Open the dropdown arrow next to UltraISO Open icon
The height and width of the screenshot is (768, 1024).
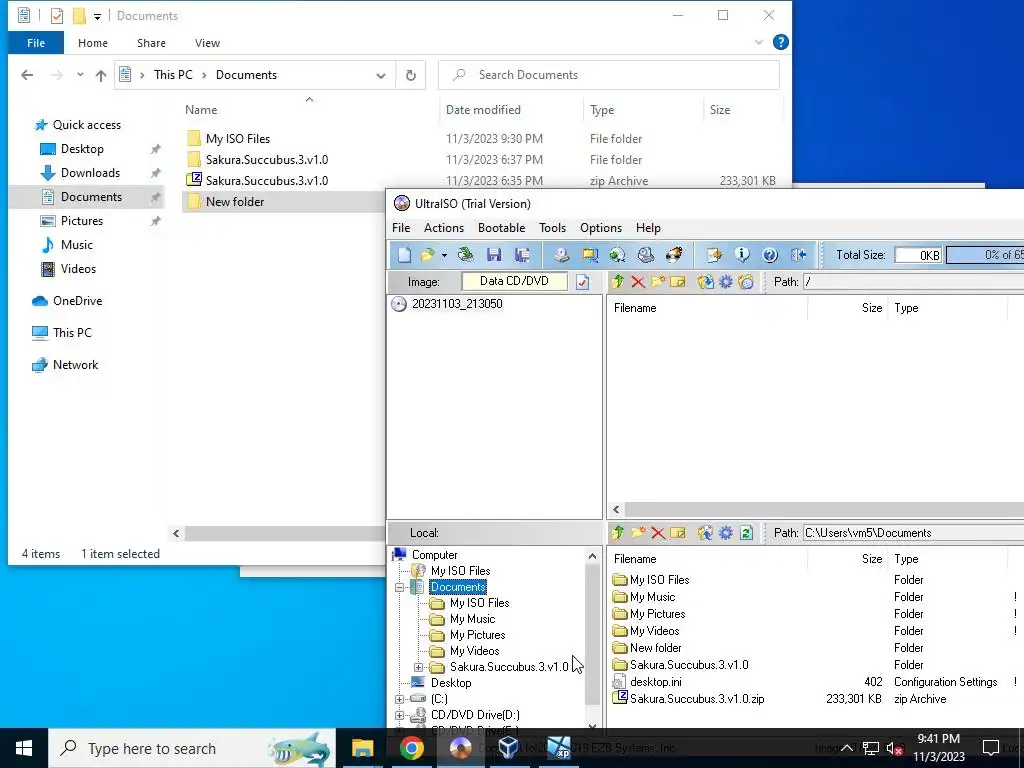coord(444,255)
